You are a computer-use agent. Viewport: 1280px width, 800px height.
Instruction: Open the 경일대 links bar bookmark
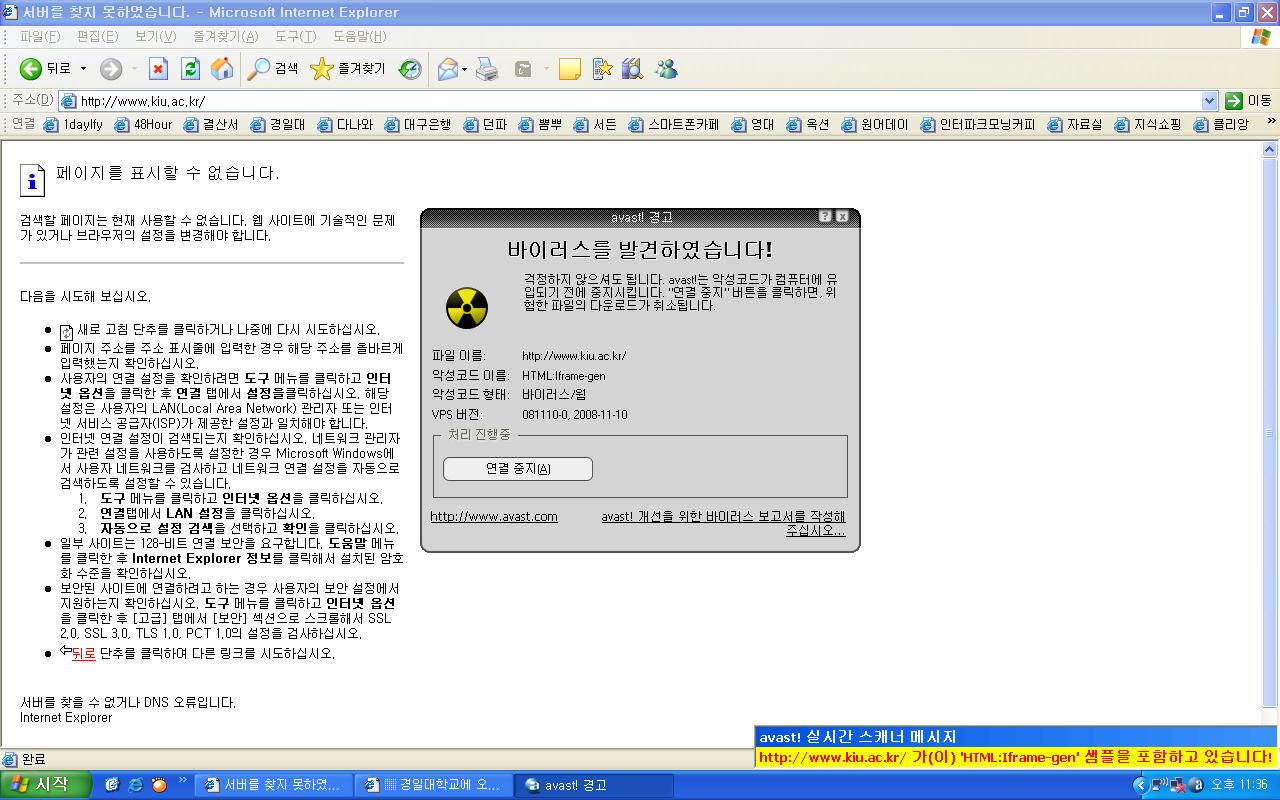[x=278, y=125]
